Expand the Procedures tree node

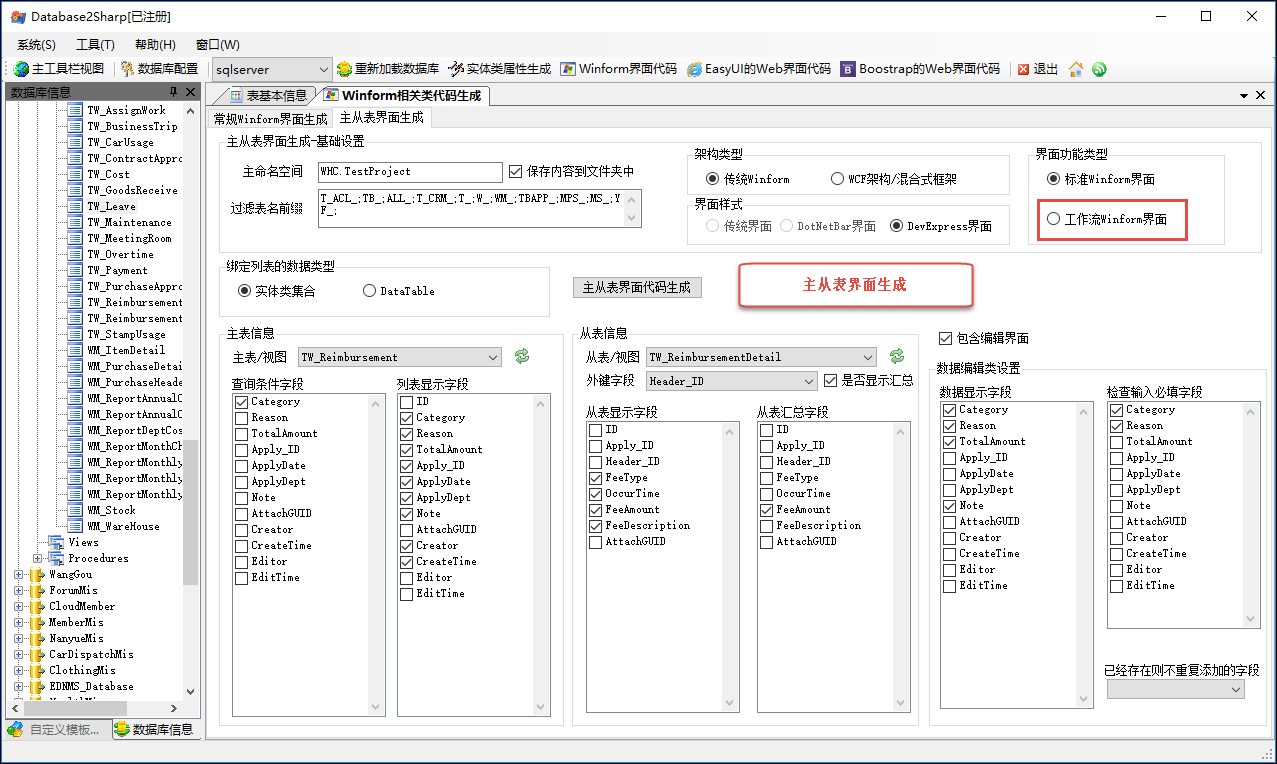(x=37, y=558)
